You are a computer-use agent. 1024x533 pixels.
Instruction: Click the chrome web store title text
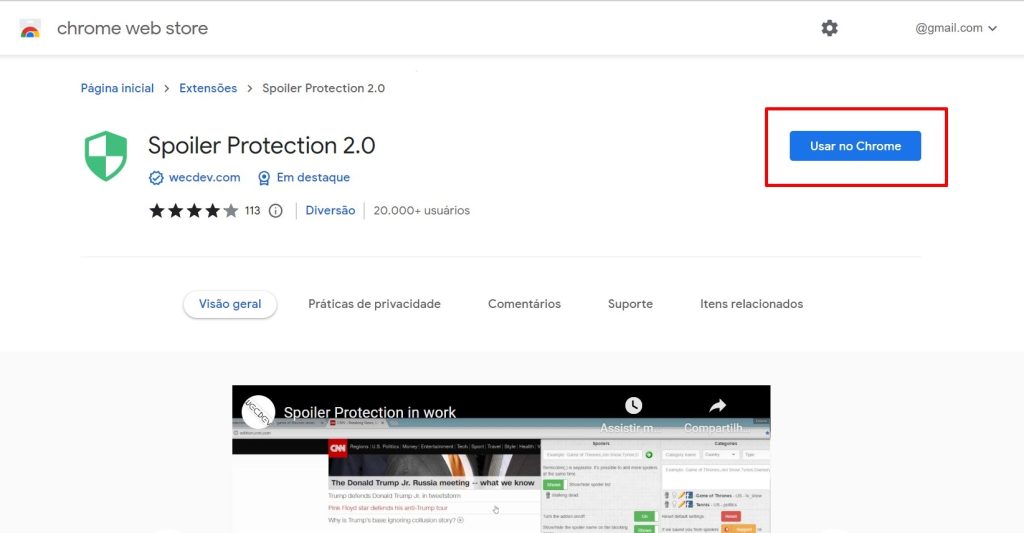[x=133, y=28]
